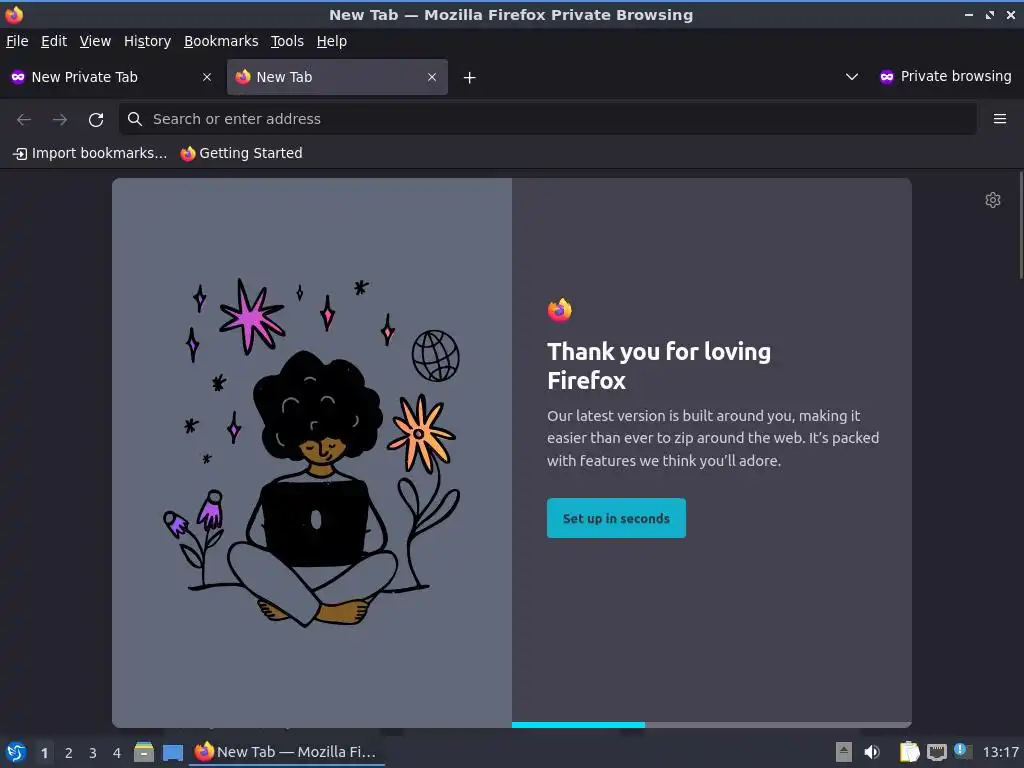
Task: Open the Getting Started bookmark
Action: (x=242, y=153)
